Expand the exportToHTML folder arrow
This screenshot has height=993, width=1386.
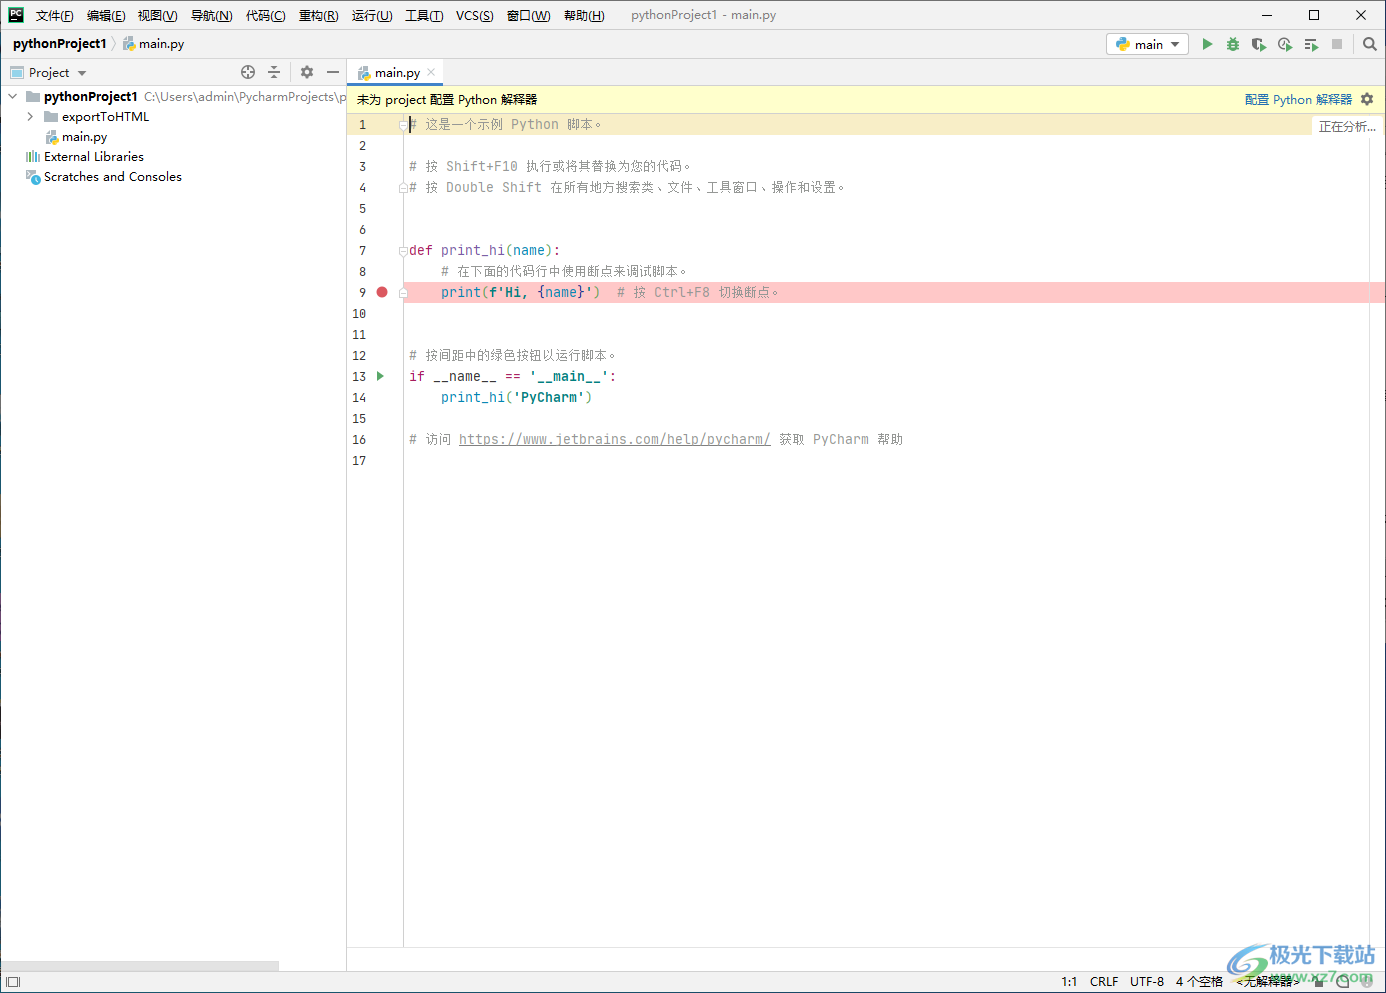[x=30, y=117]
